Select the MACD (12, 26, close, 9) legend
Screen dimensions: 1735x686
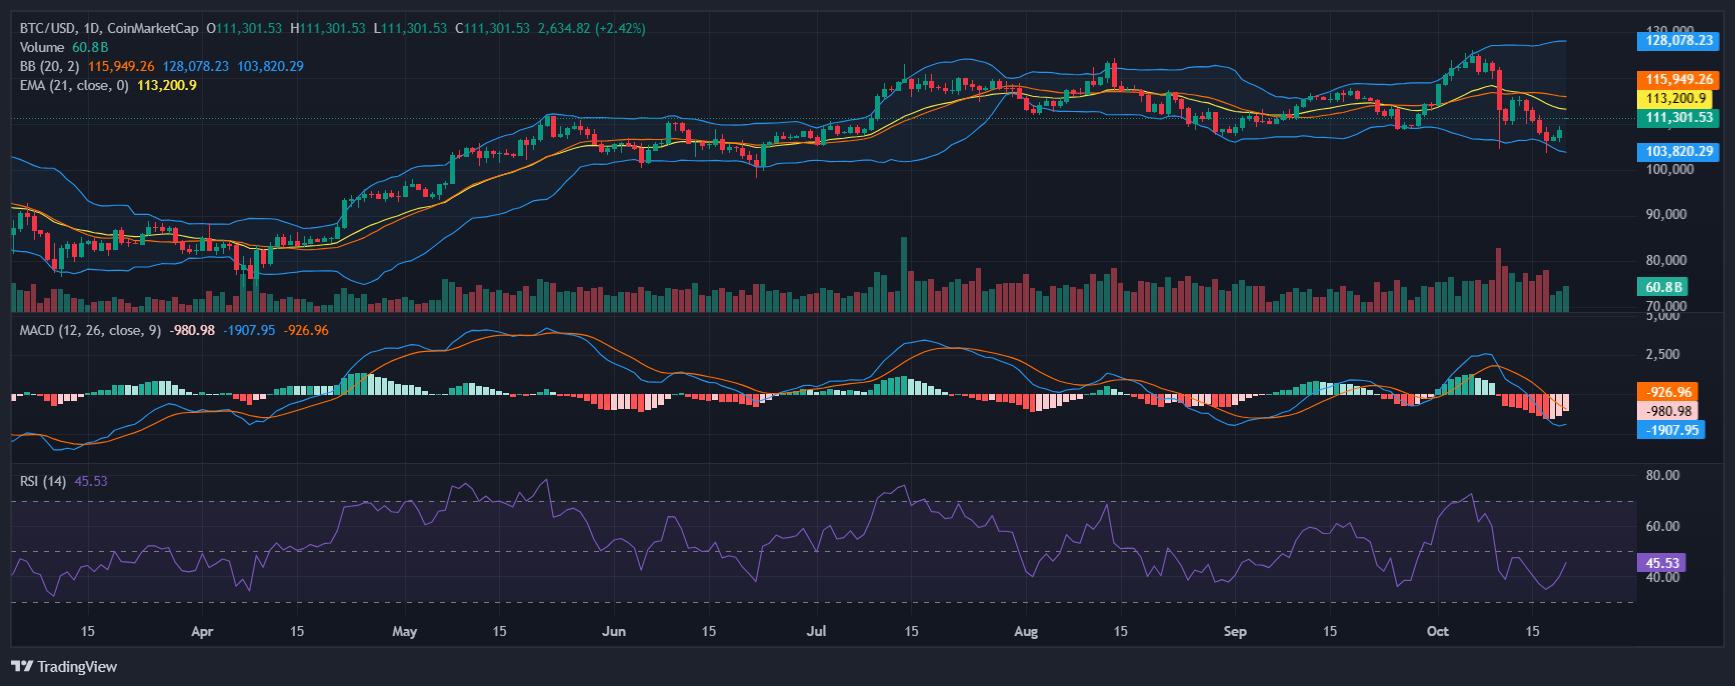(x=90, y=330)
